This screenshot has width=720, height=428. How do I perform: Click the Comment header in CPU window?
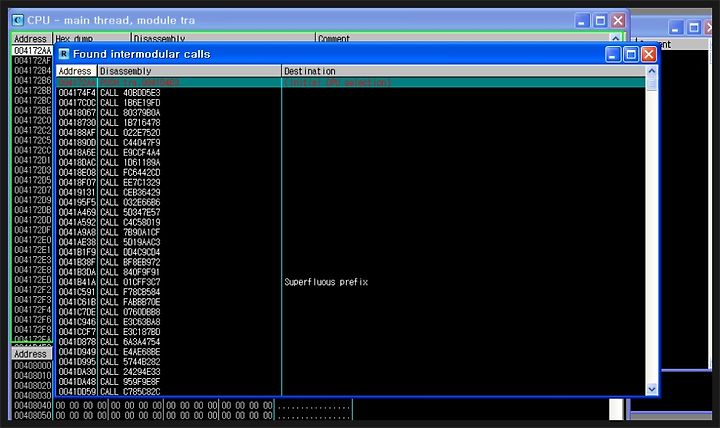463,39
